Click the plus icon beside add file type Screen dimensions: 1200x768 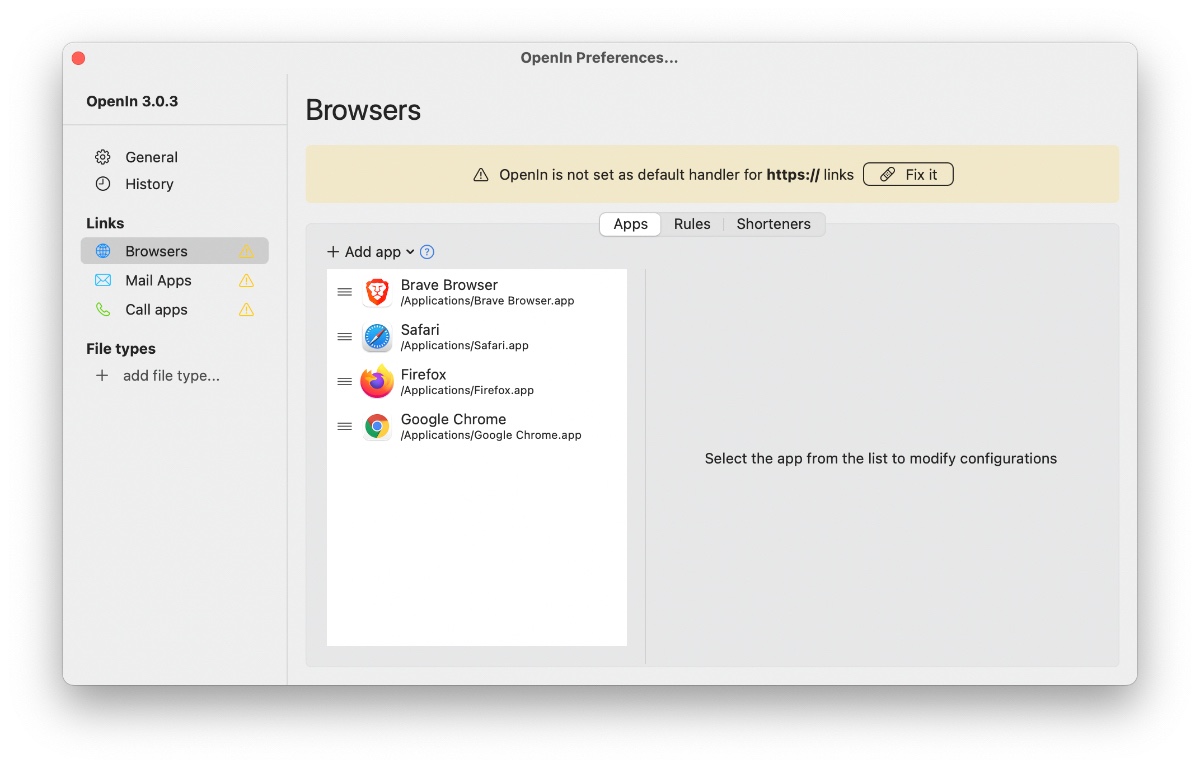point(102,376)
